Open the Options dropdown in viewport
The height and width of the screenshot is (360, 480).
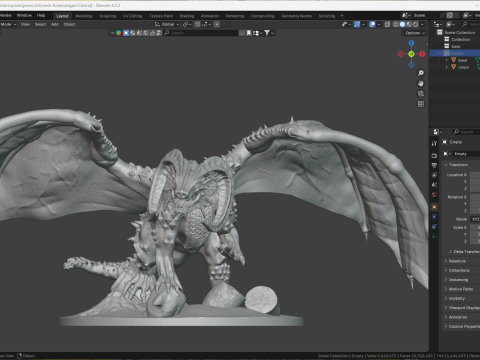coord(415,33)
